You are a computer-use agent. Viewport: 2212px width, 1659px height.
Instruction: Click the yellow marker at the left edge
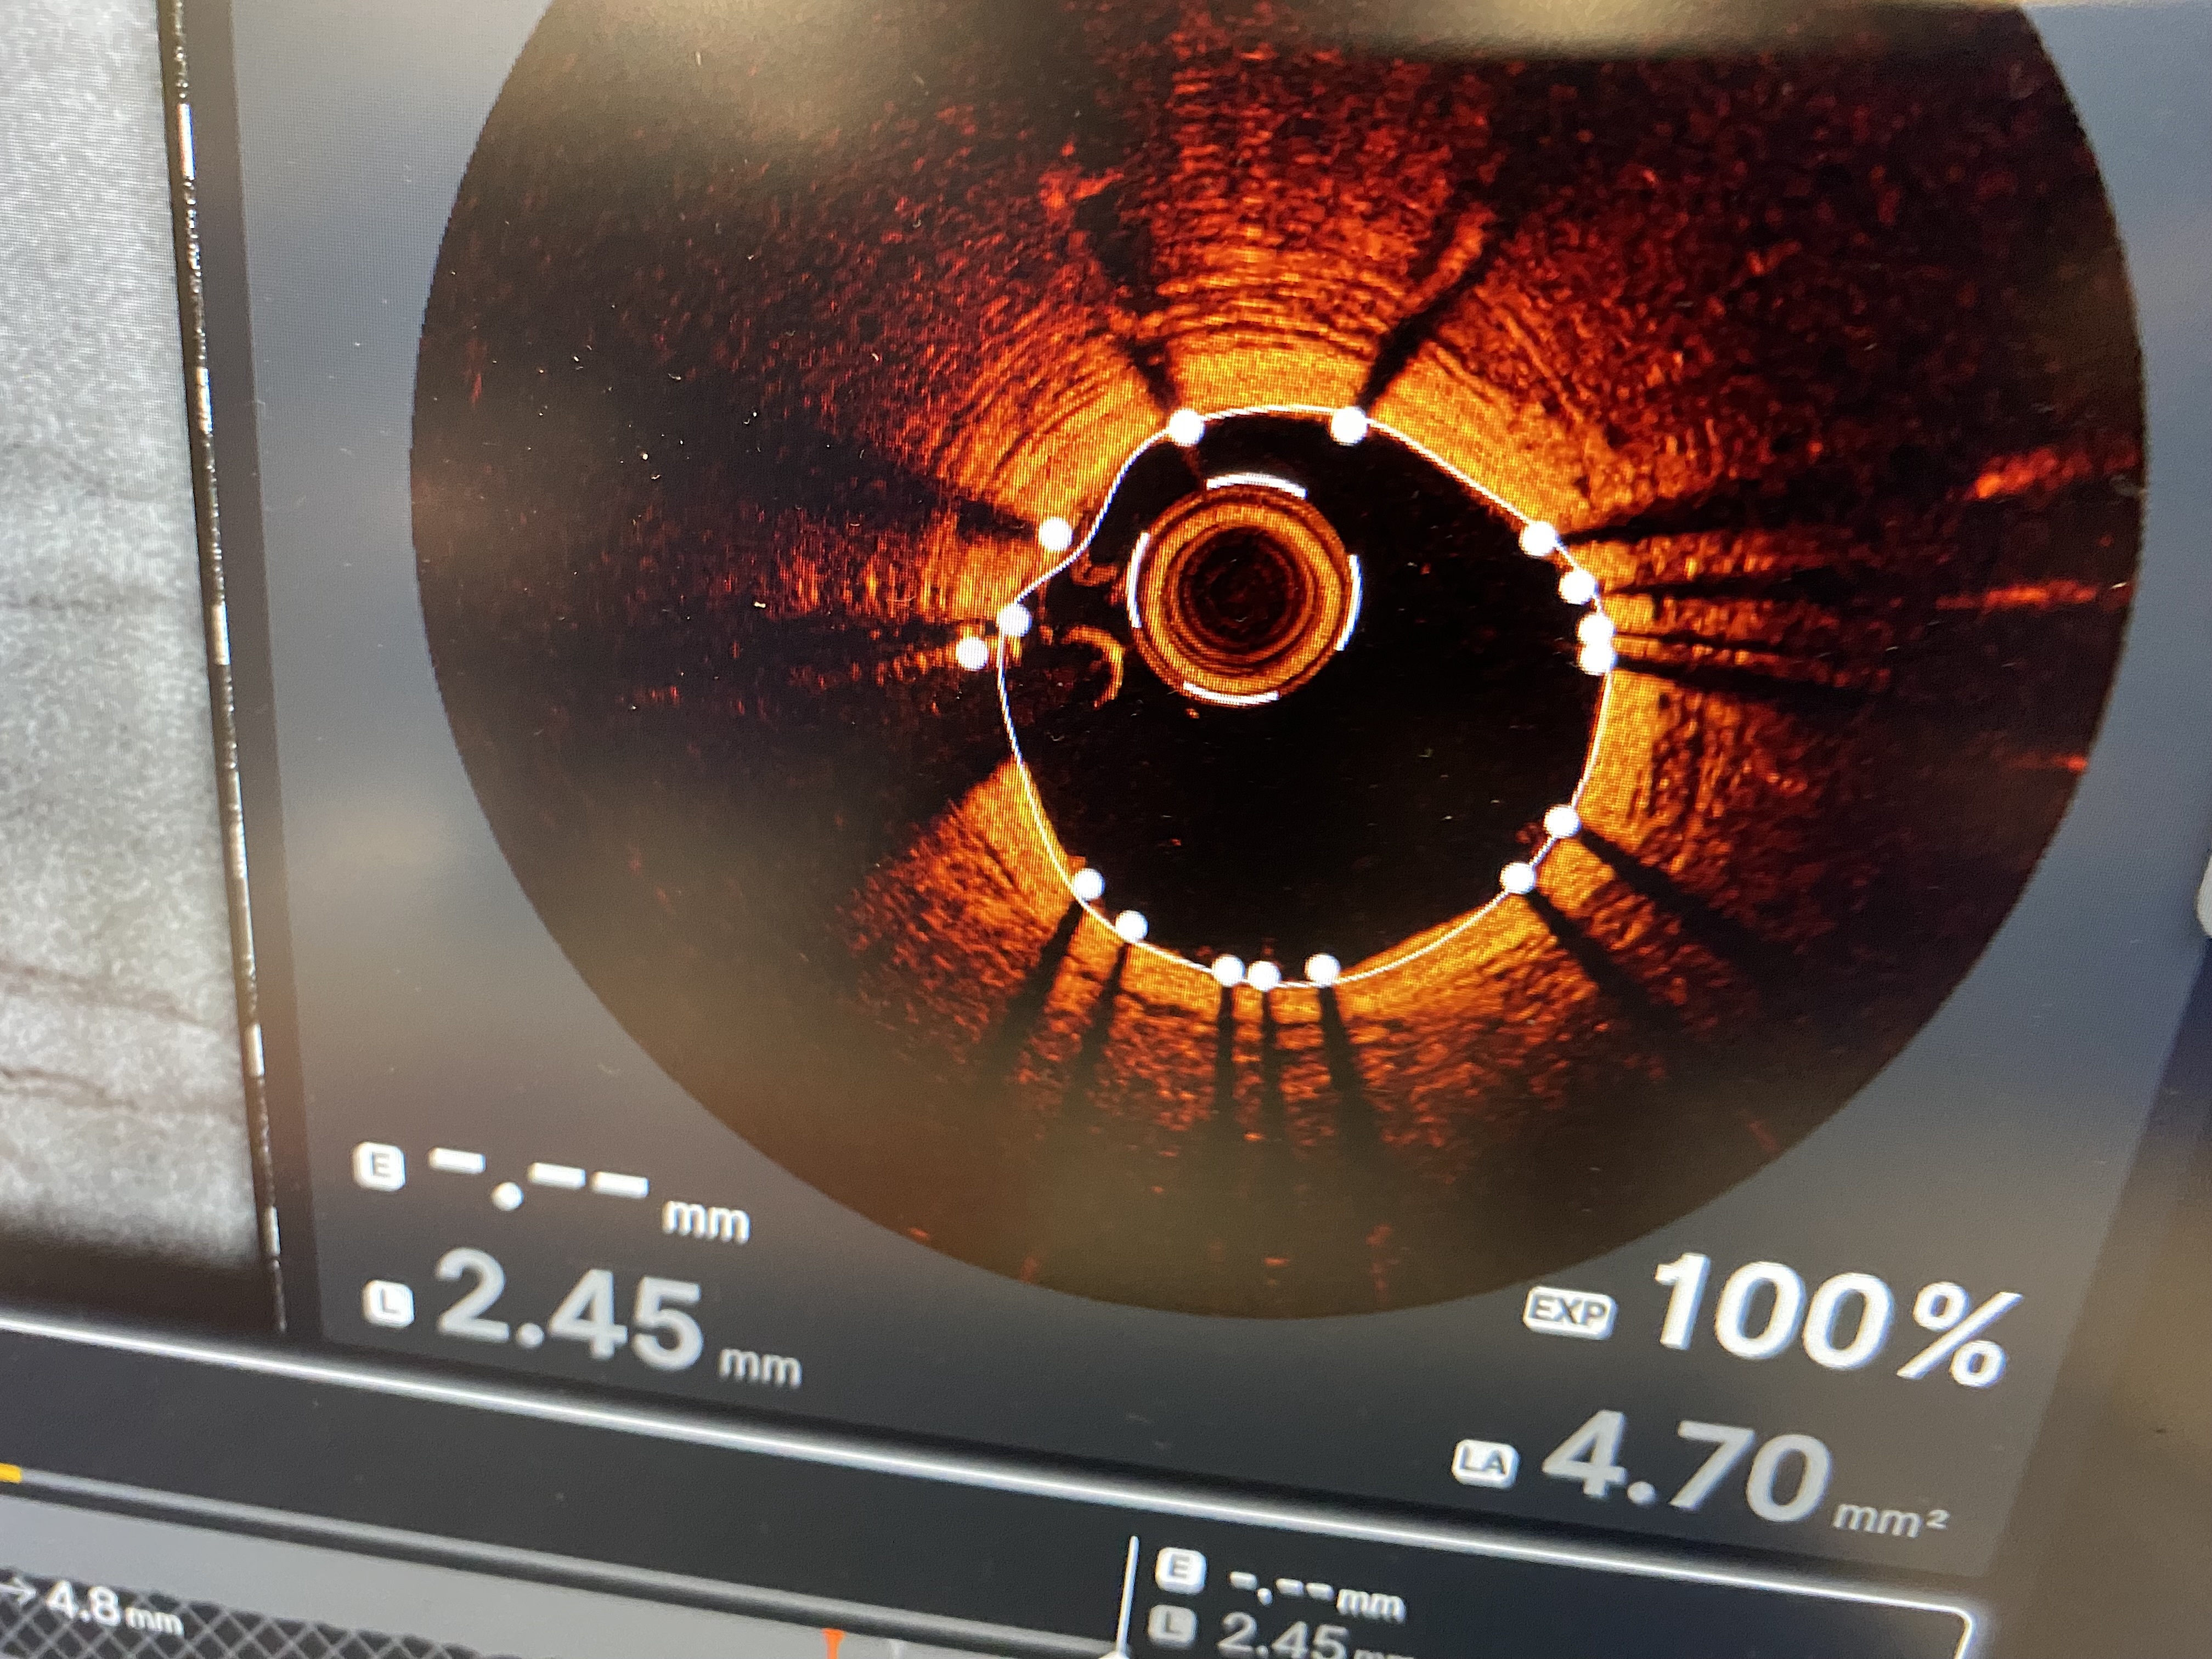coord(10,1474)
